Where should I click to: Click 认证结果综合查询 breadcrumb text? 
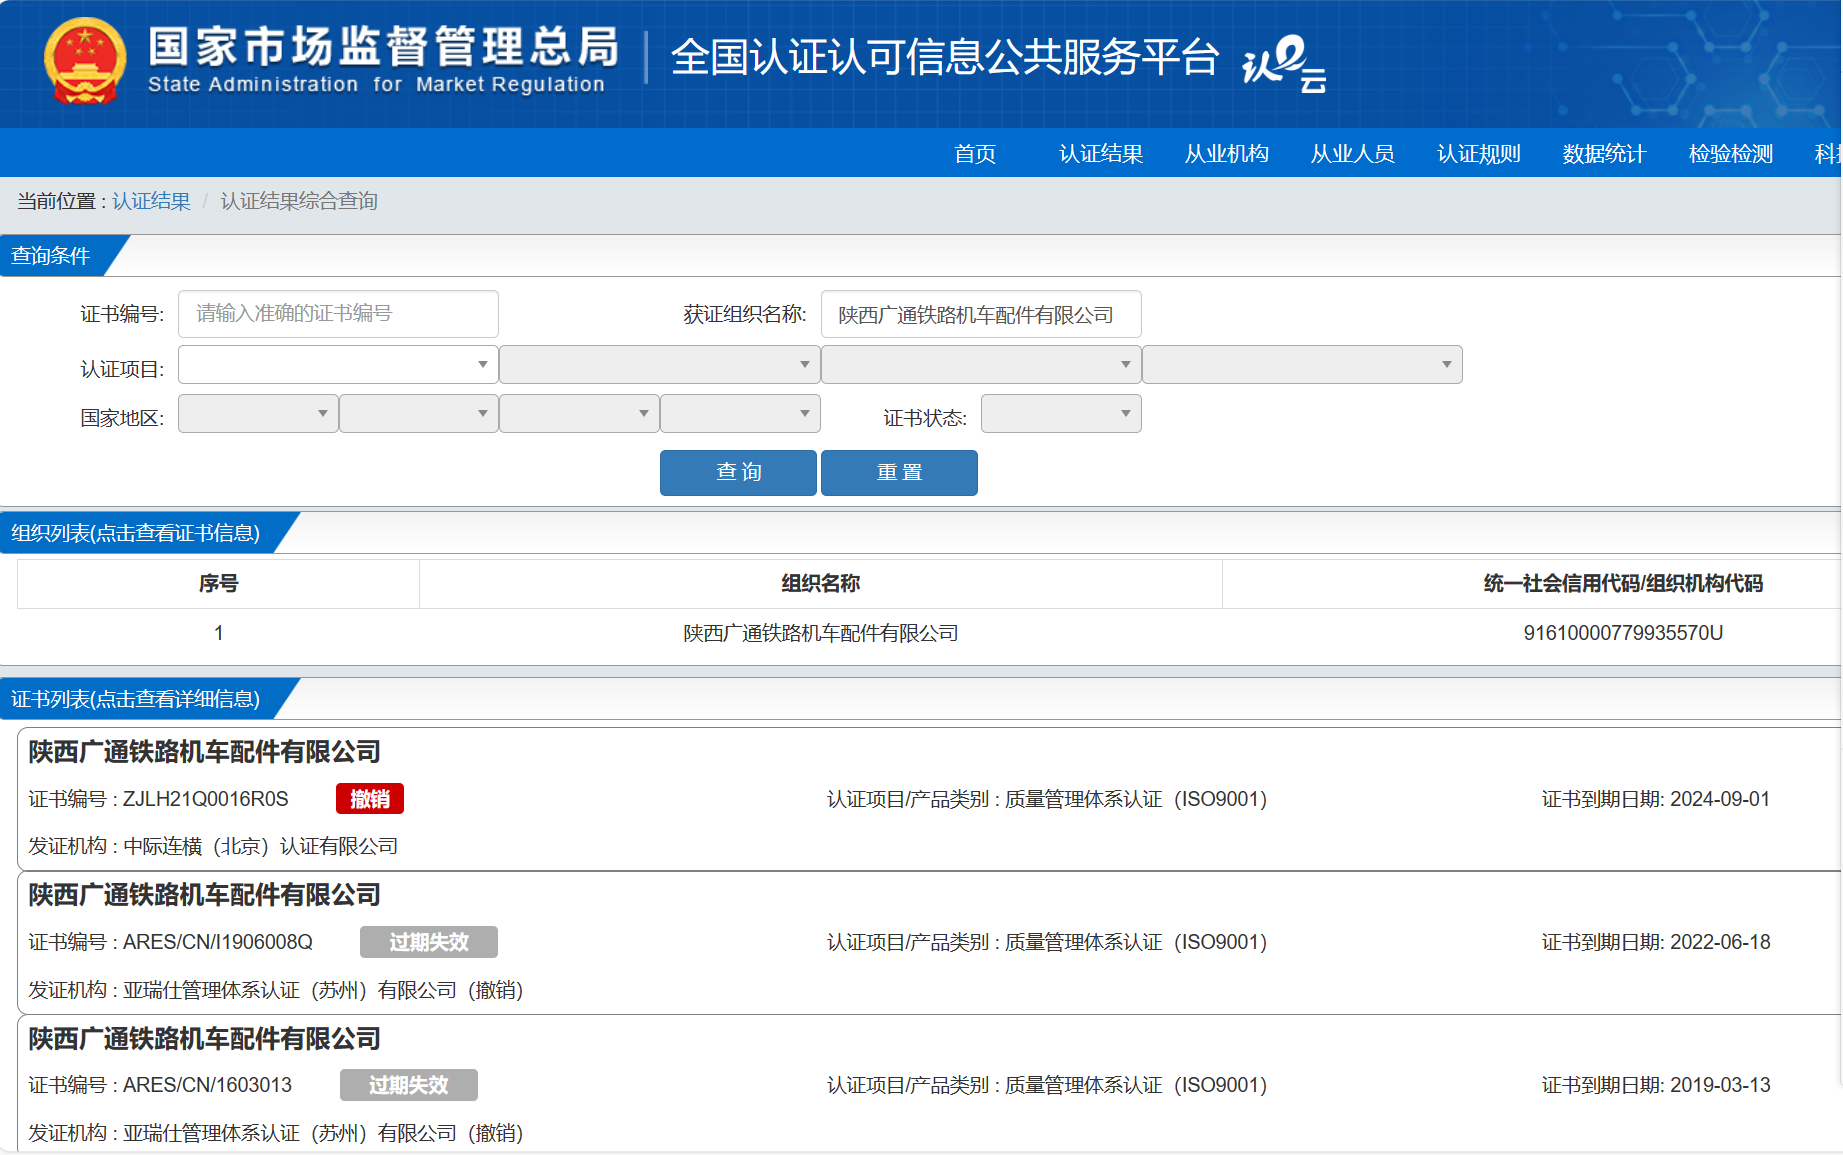299,201
